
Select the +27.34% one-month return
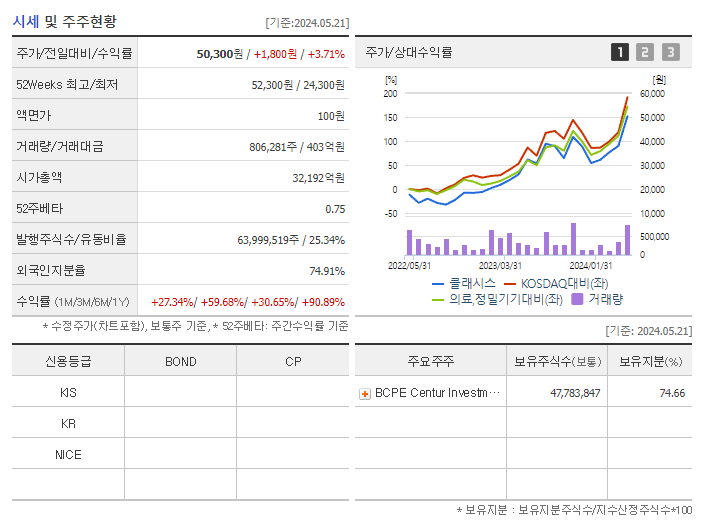pos(172,302)
